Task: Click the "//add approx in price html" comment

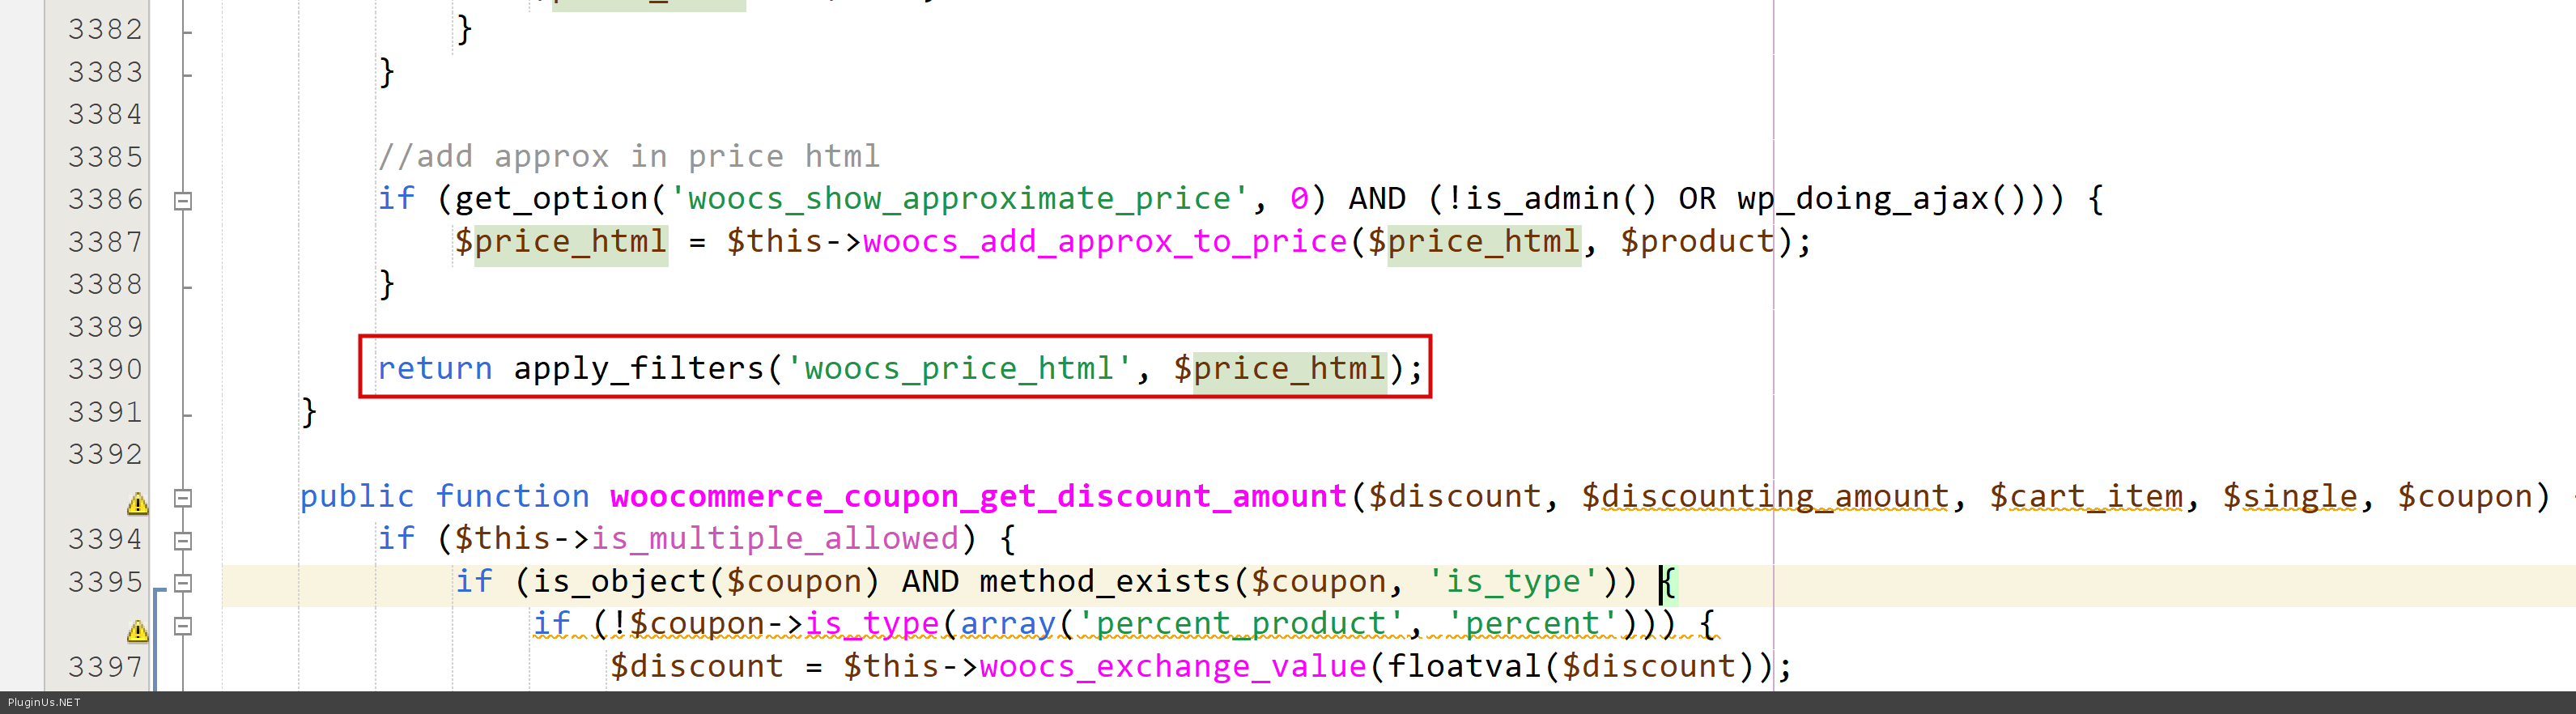Action: click(628, 157)
